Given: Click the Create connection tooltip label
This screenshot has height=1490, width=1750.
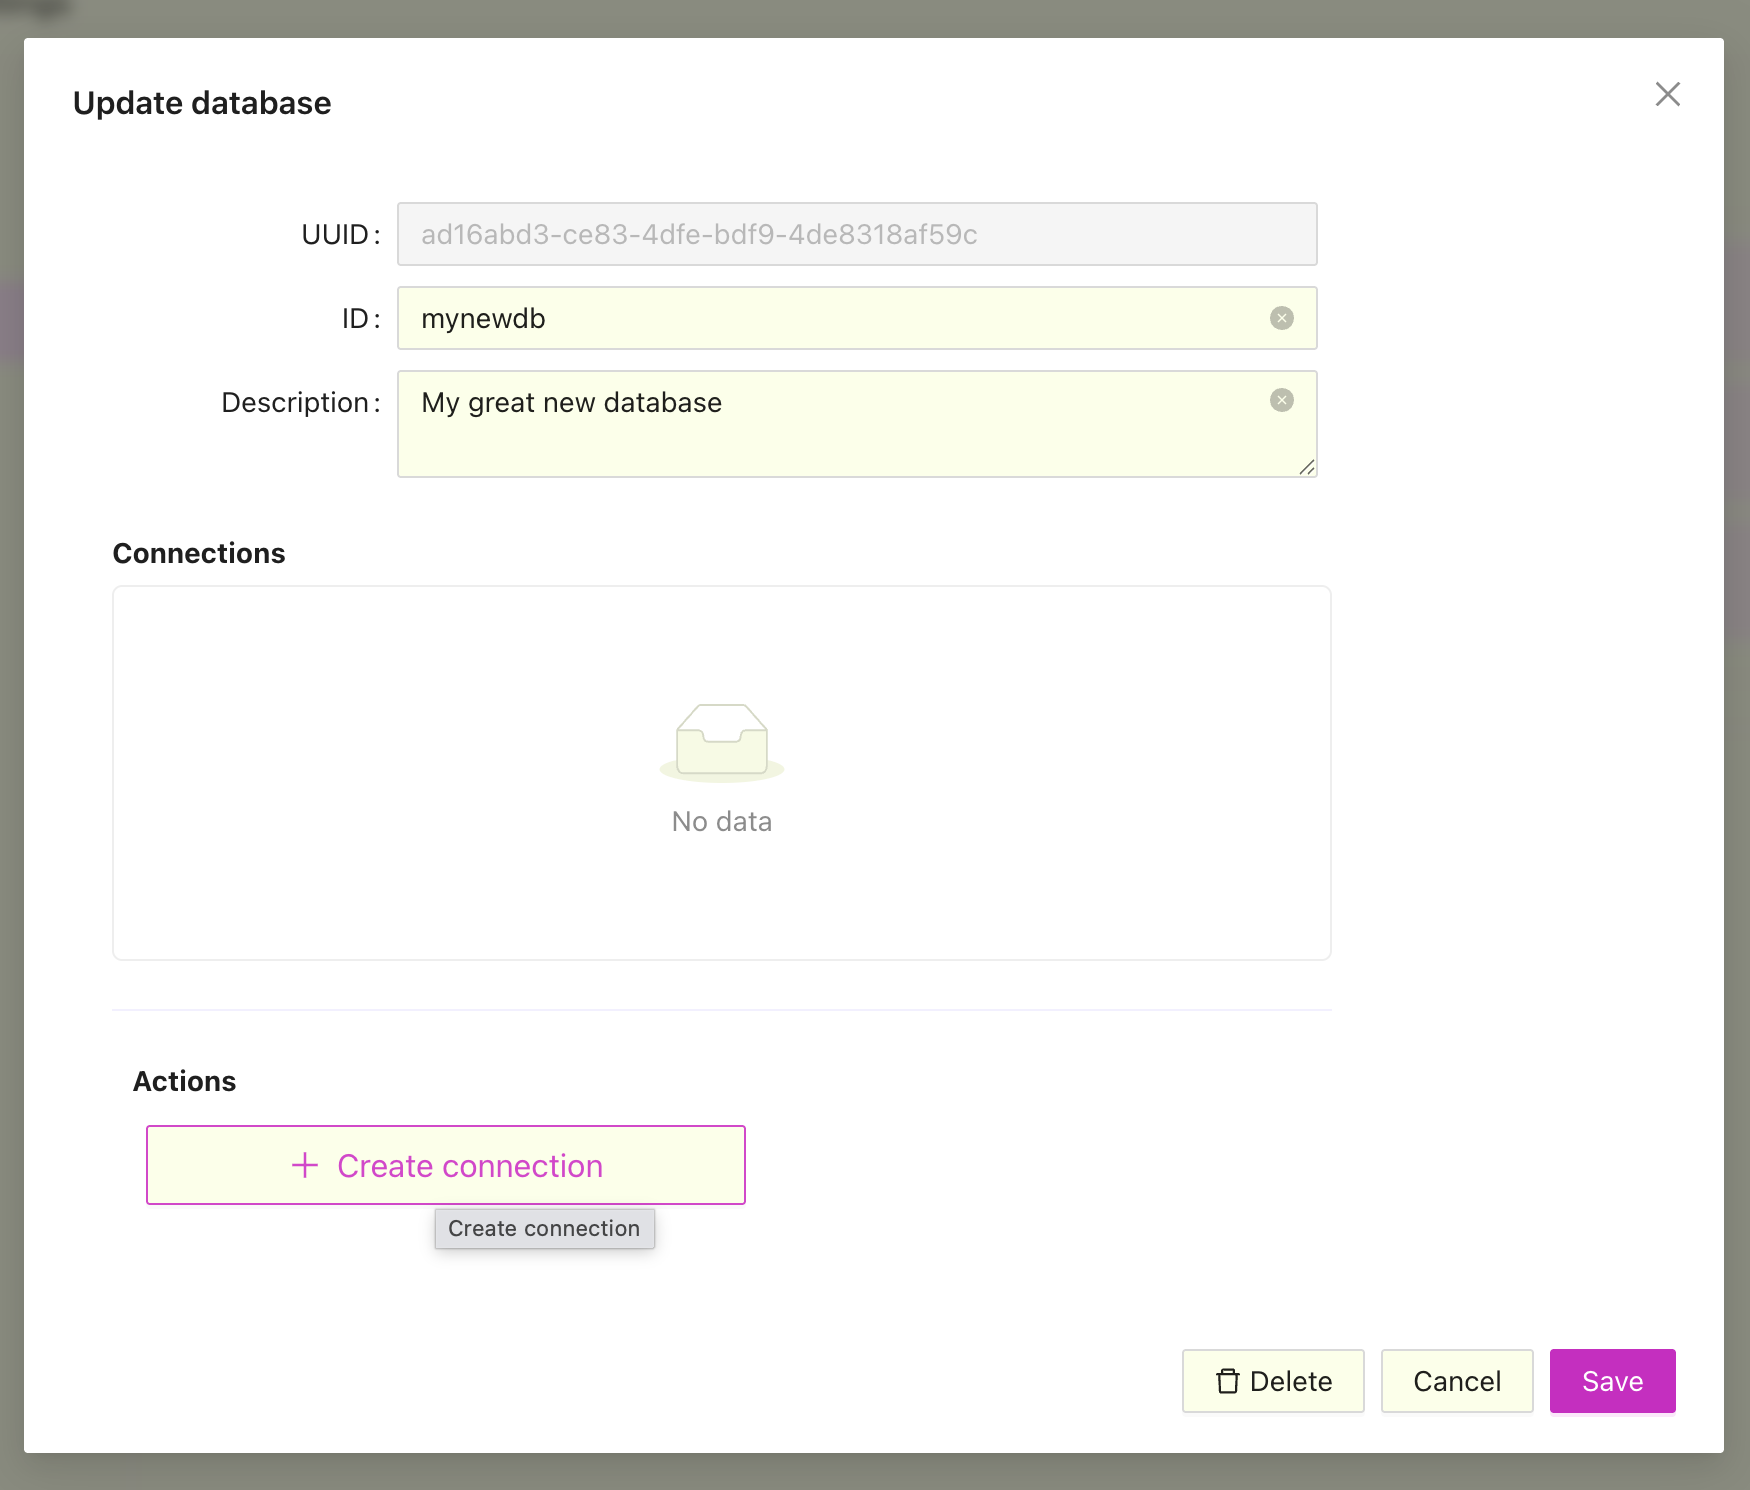Looking at the screenshot, I should pyautogui.click(x=544, y=1228).
